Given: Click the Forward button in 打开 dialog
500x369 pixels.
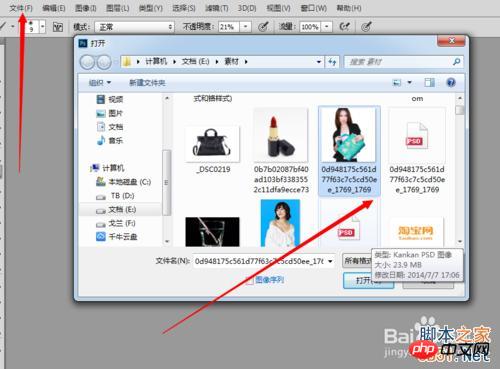Looking at the screenshot, I should click(104, 62).
